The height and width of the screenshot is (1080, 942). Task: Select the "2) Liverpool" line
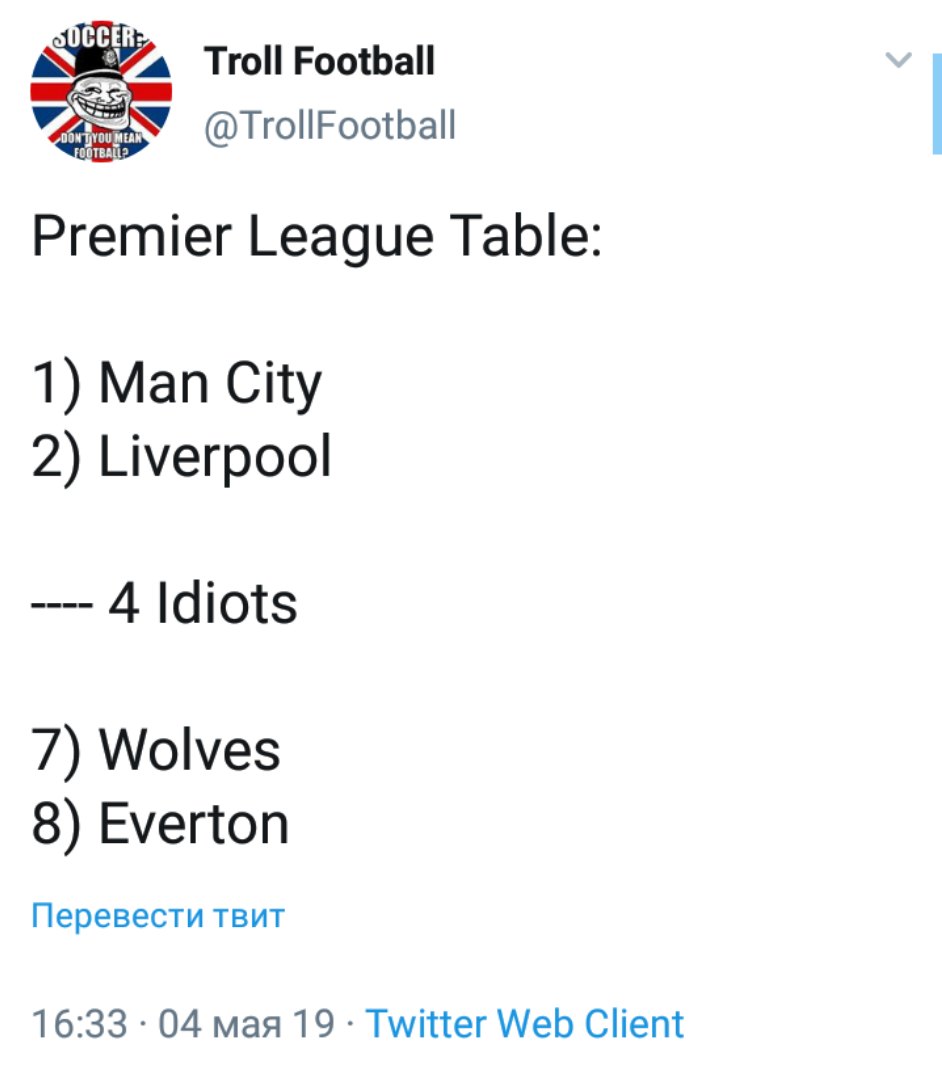coord(181,457)
